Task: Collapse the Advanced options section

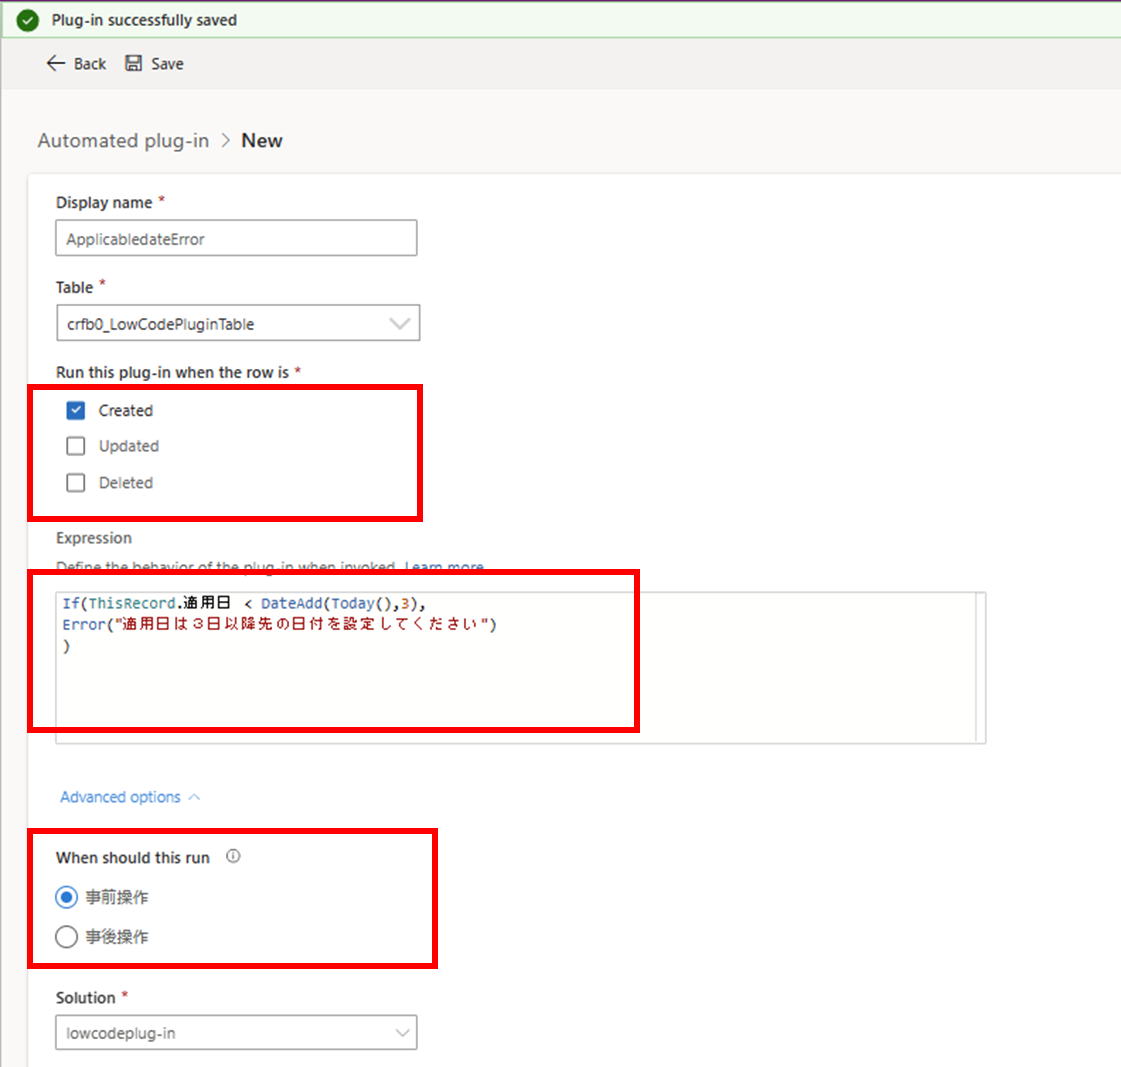Action: pyautogui.click(x=130, y=796)
